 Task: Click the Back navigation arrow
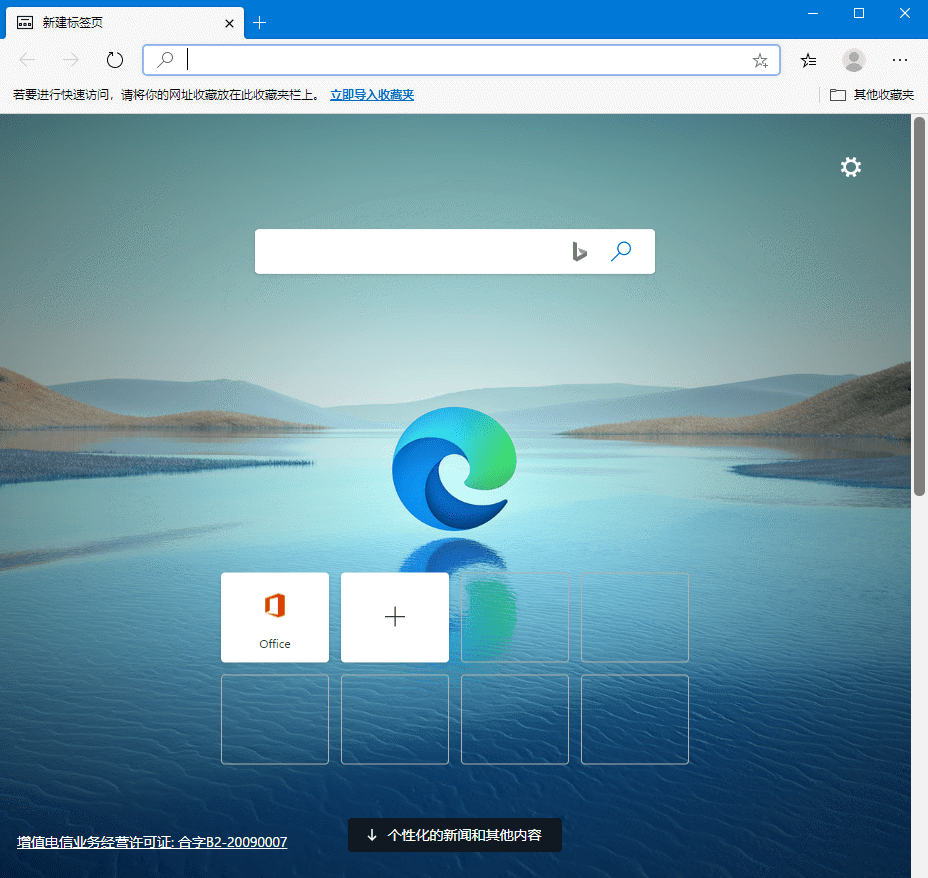click(x=28, y=60)
